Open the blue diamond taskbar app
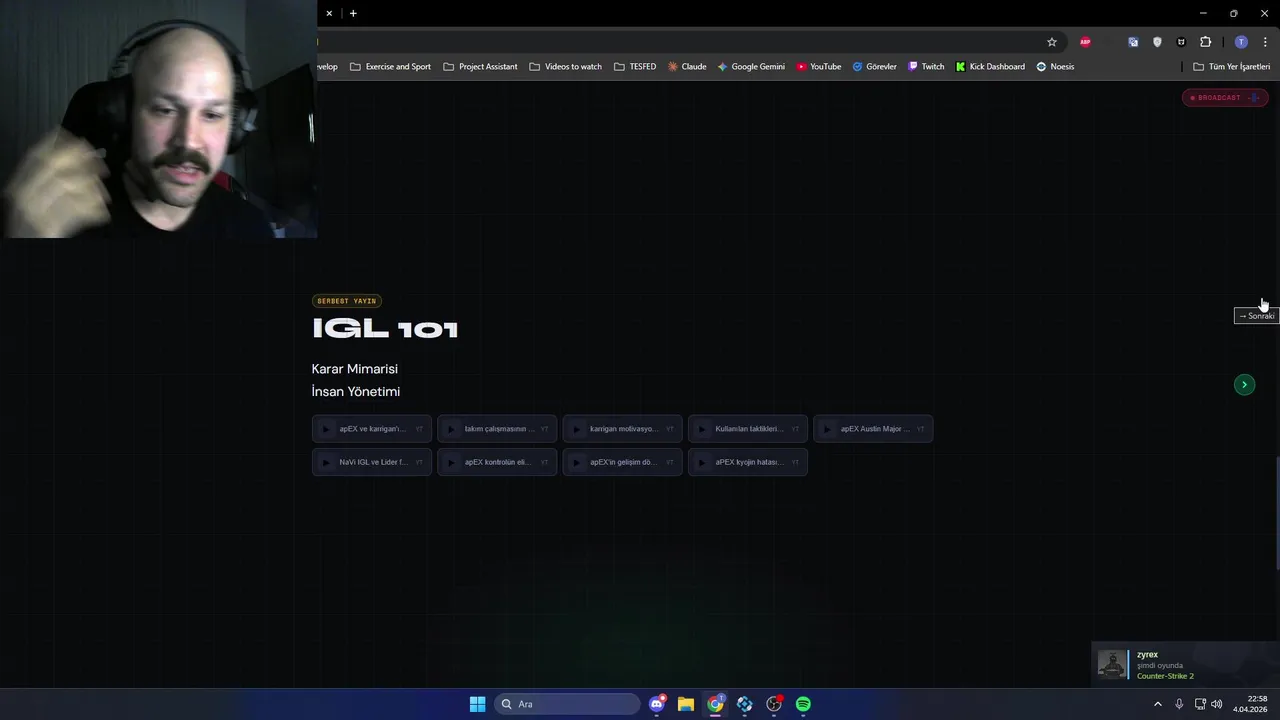The height and width of the screenshot is (720, 1280). (744, 704)
